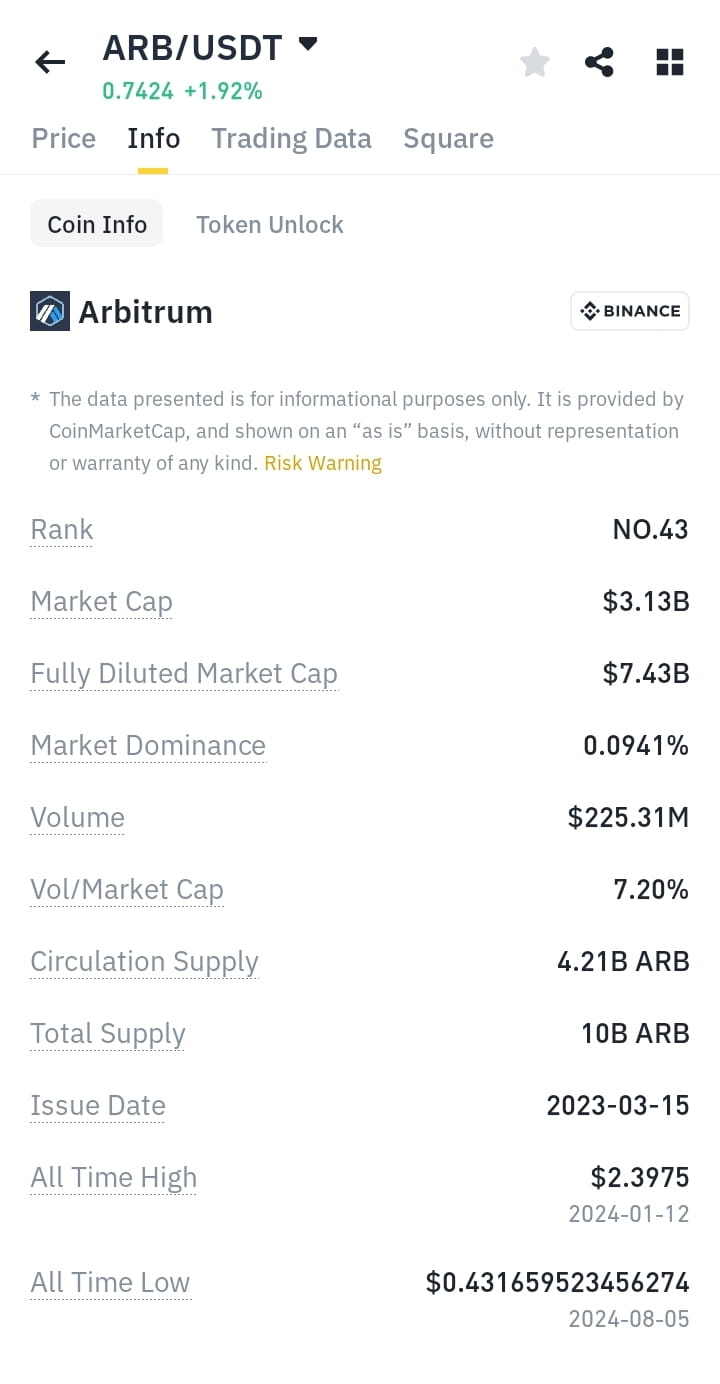Select the Coin Info pill
The height and width of the screenshot is (1384, 720).
(97, 224)
